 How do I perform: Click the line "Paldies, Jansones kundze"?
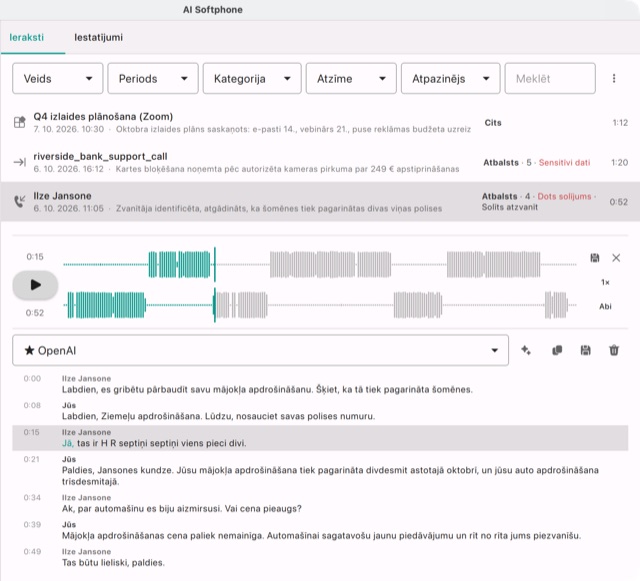pos(330,476)
